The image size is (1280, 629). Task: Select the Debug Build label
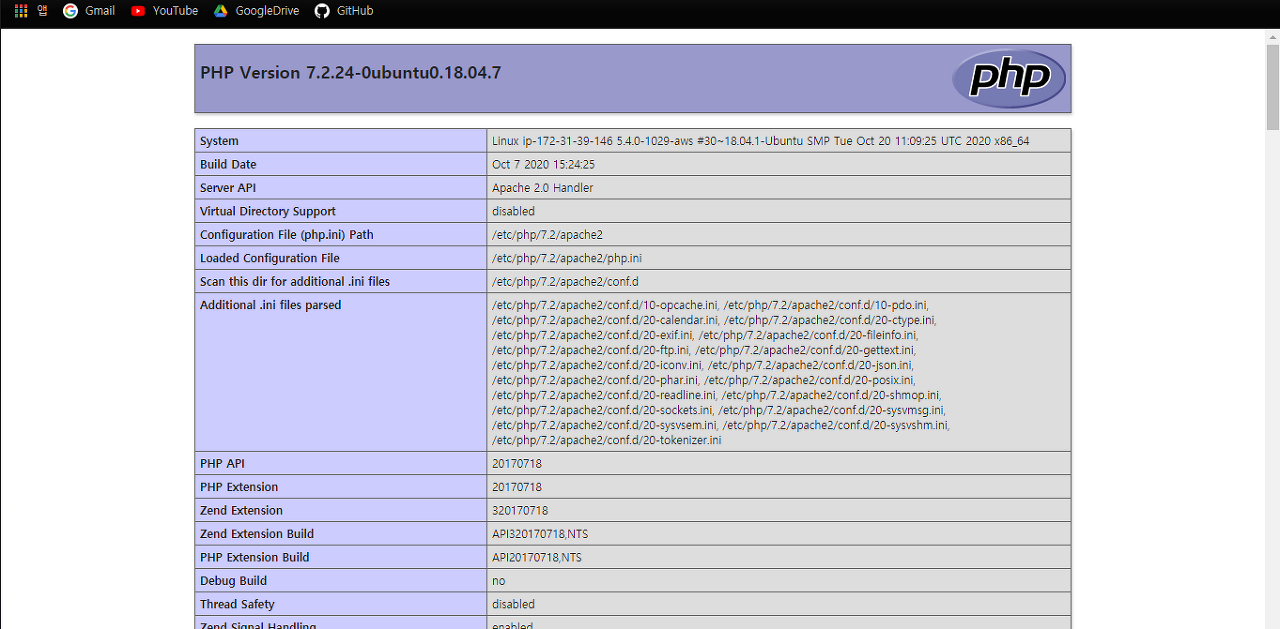coord(233,581)
